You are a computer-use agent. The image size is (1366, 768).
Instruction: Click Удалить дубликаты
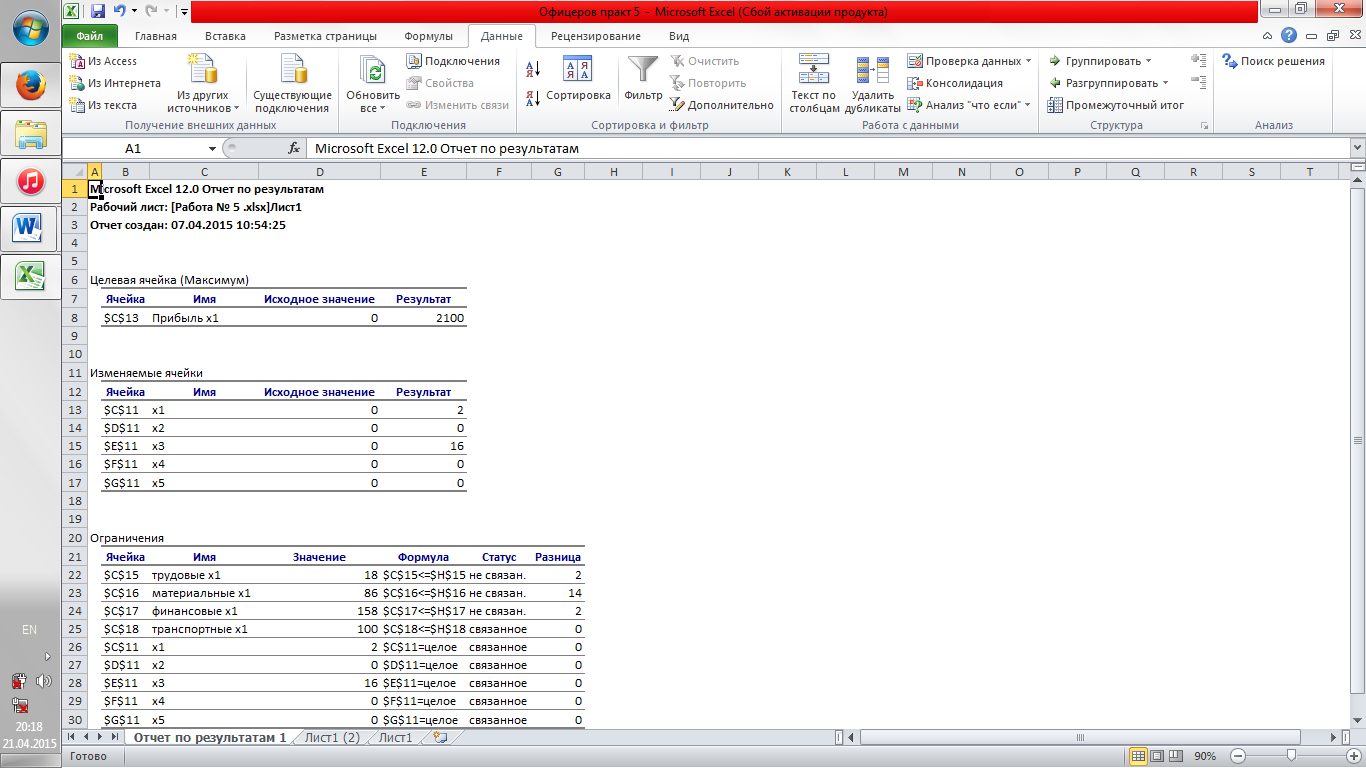click(872, 84)
